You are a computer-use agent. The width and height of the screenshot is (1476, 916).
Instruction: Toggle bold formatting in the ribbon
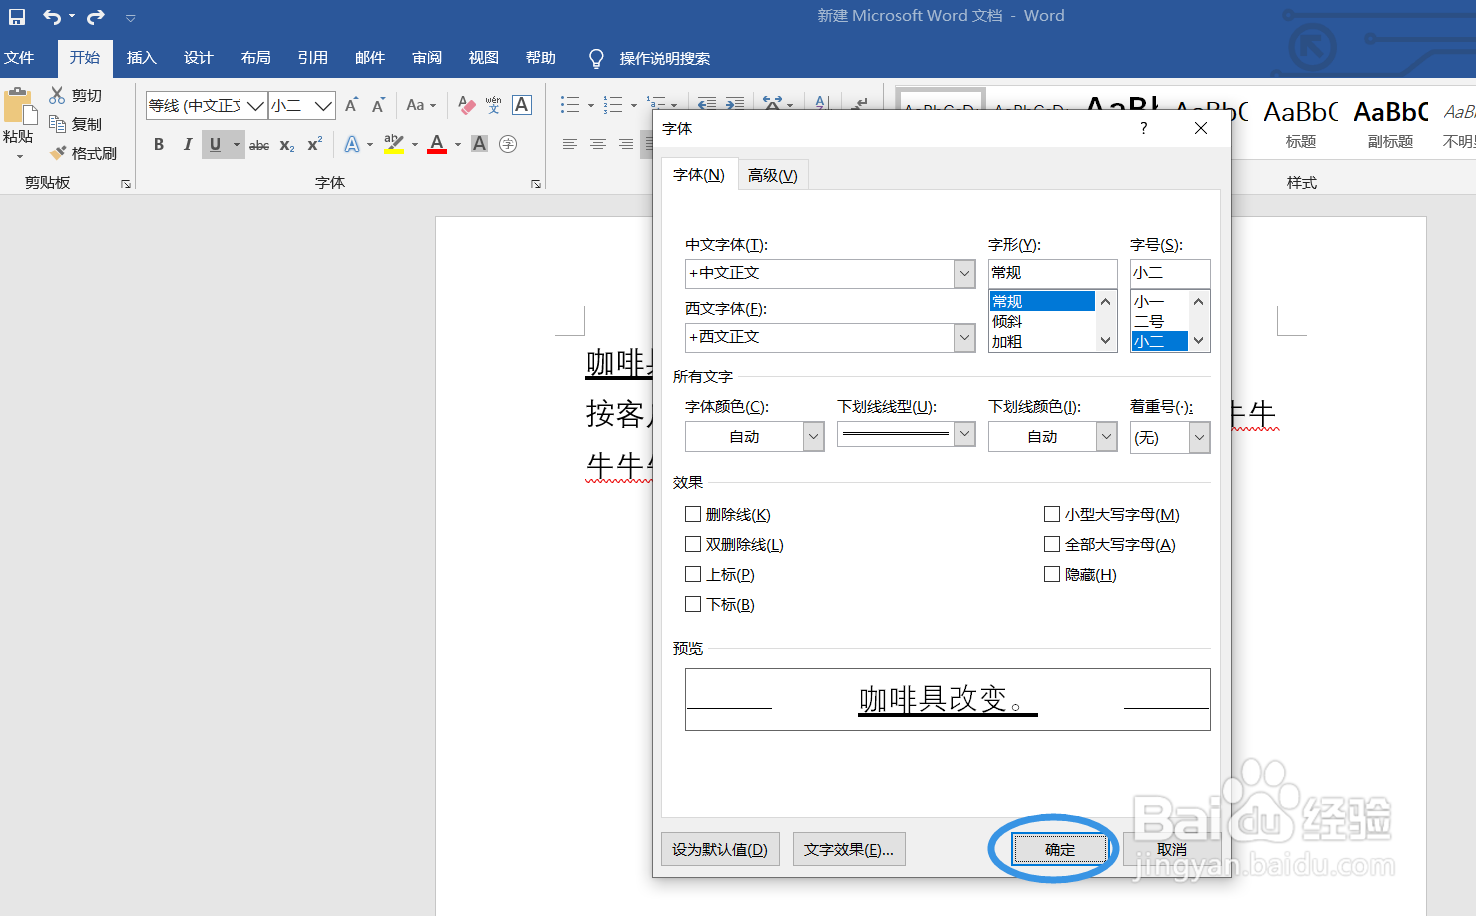click(158, 144)
